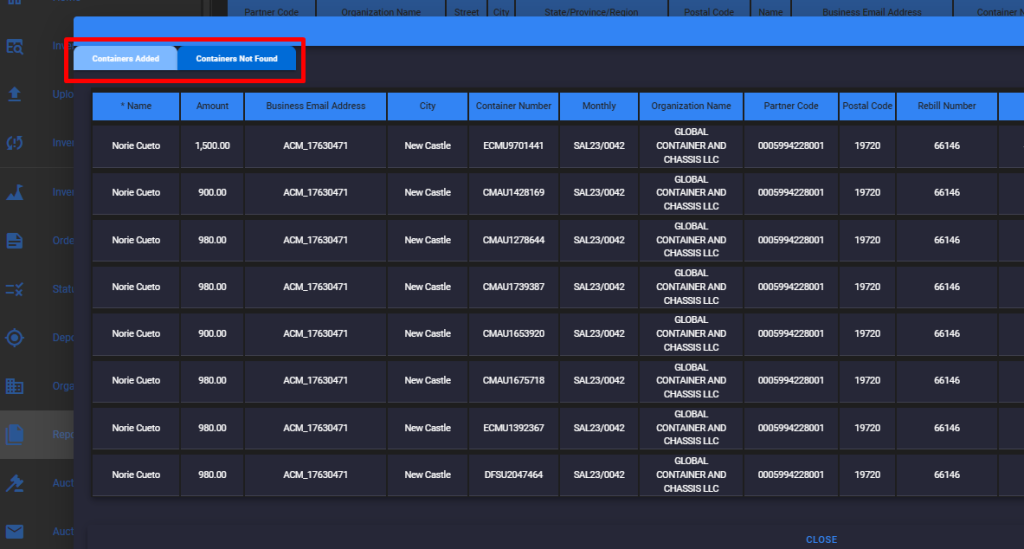Screen dimensions: 1024x549
Task: Click the inventory search icon in sidebar
Action: pyautogui.click(x=15, y=46)
